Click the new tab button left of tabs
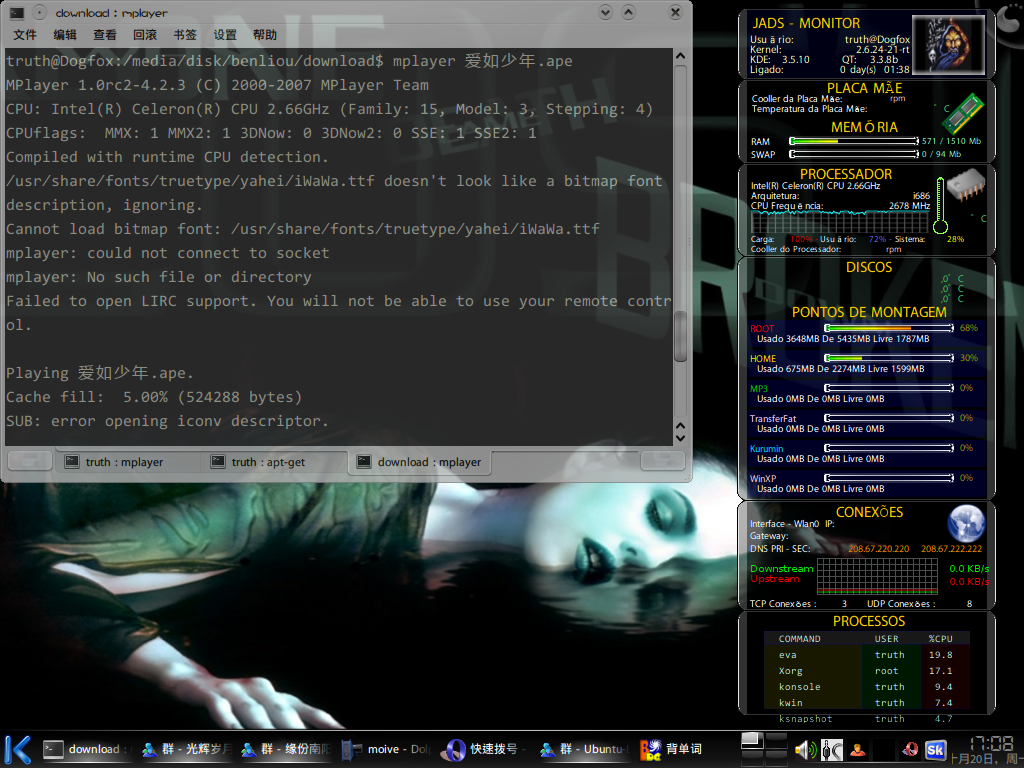This screenshot has height=768, width=1024. click(x=29, y=460)
